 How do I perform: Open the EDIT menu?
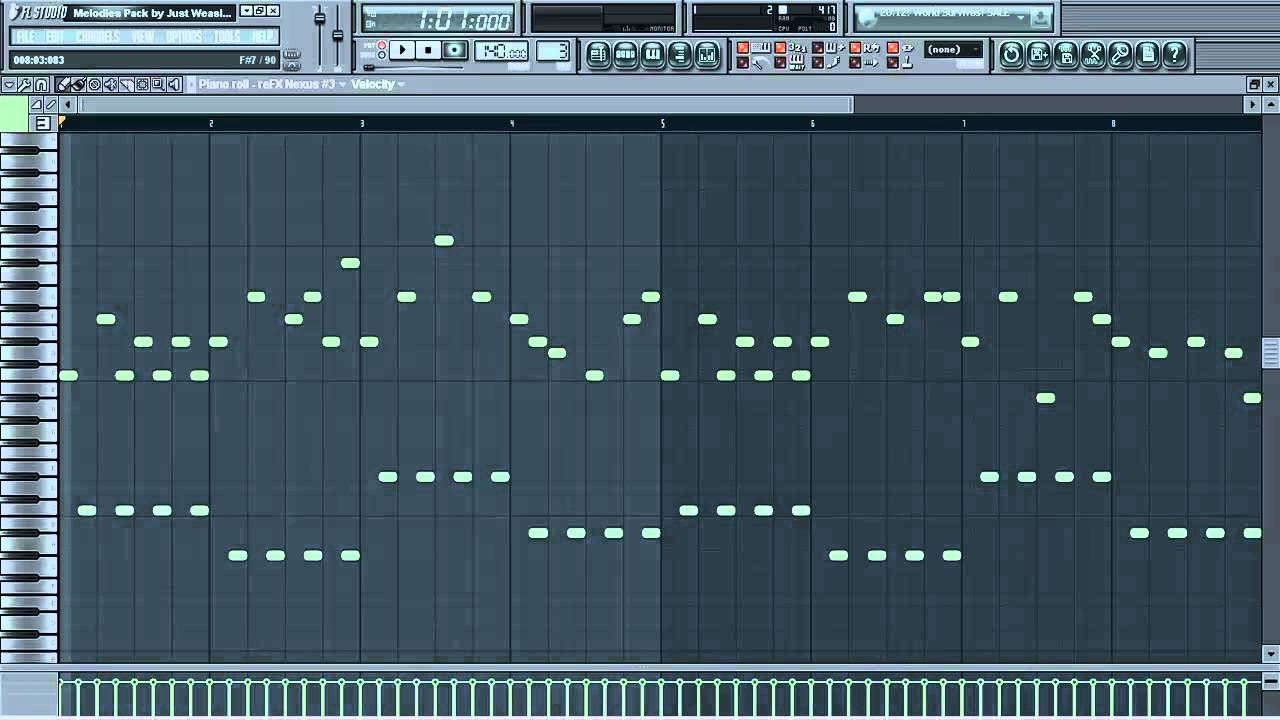[55, 37]
